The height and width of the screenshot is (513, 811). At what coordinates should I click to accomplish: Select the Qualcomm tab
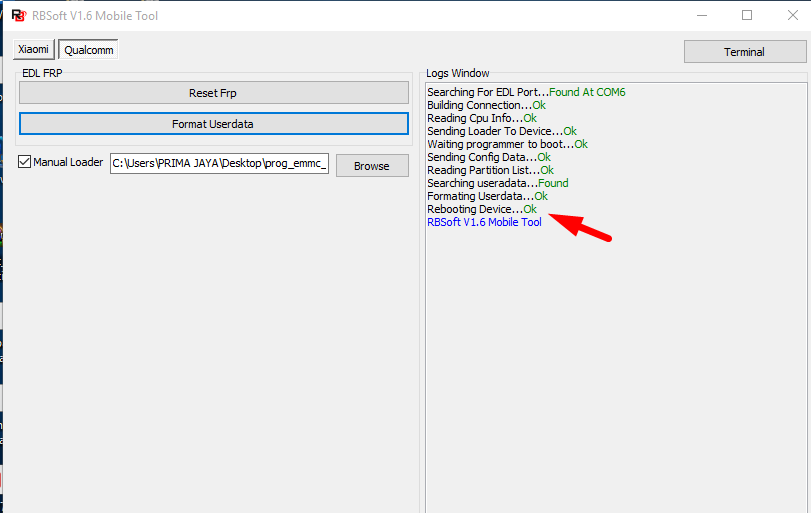tap(88, 50)
